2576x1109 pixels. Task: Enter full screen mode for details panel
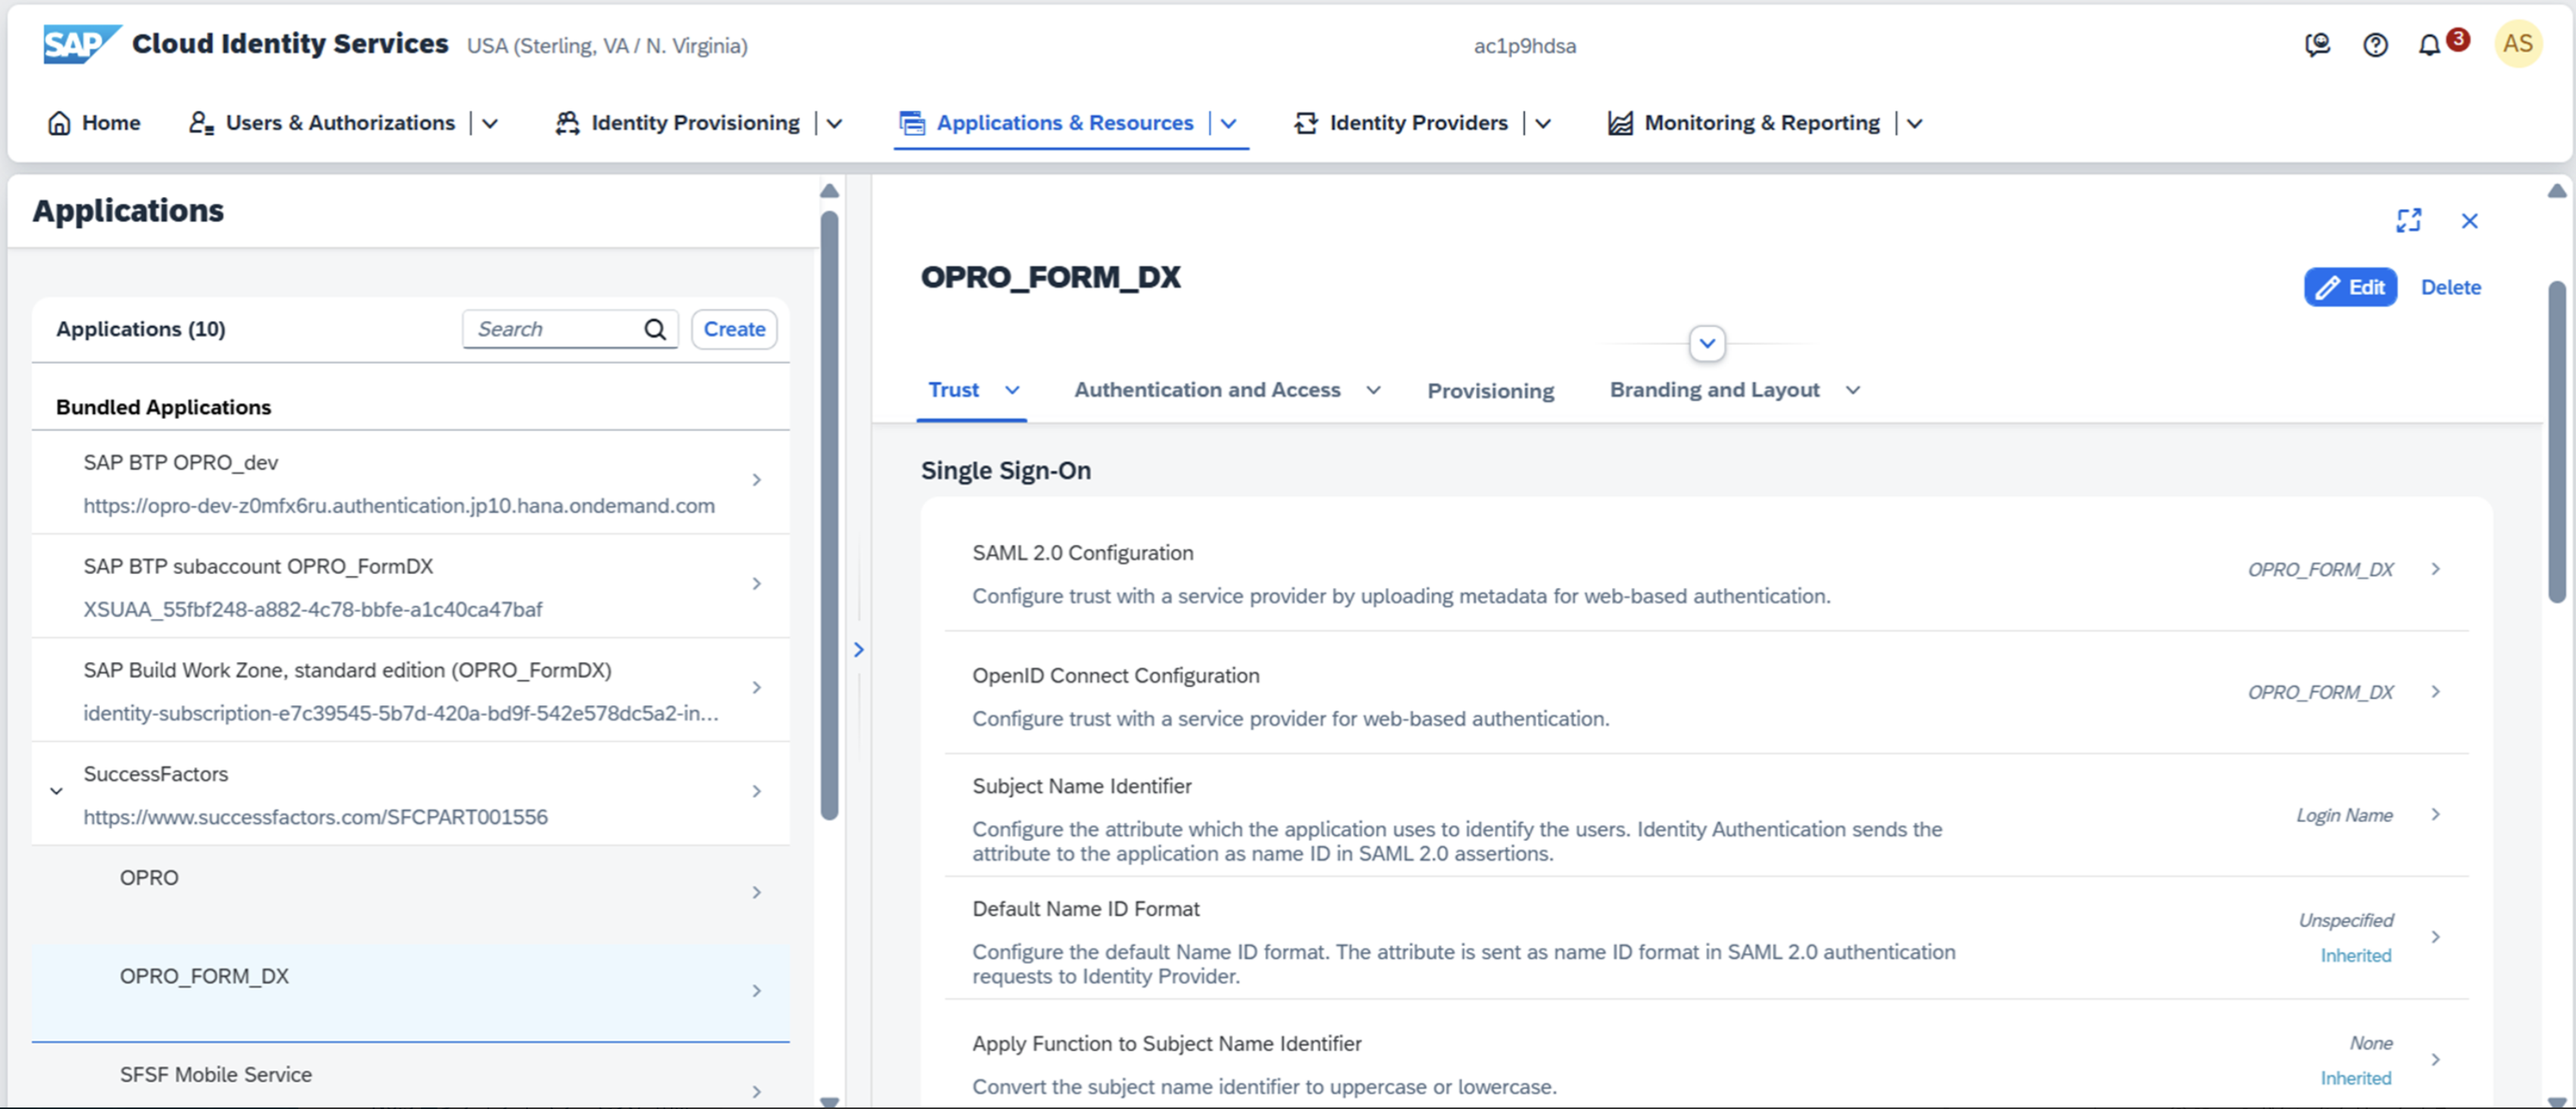tap(2408, 220)
